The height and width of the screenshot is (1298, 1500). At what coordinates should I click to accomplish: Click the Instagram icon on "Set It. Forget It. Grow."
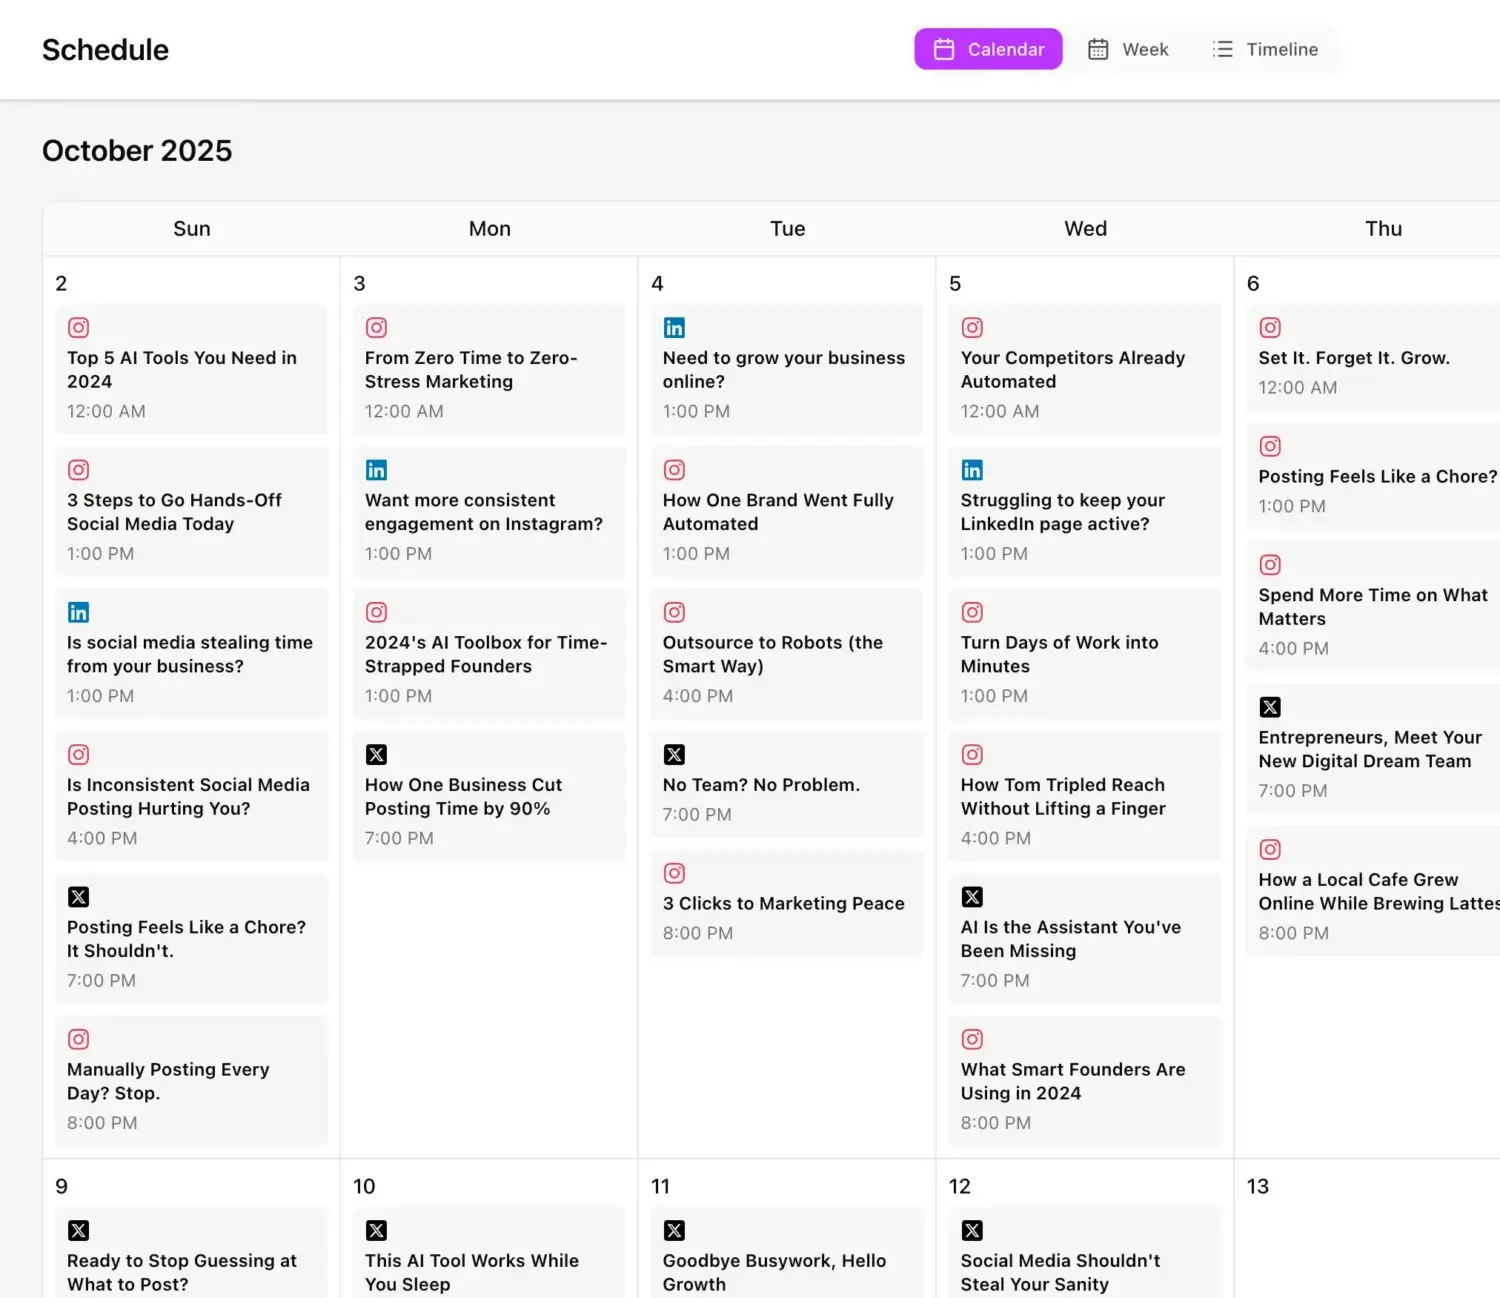tap(1270, 327)
